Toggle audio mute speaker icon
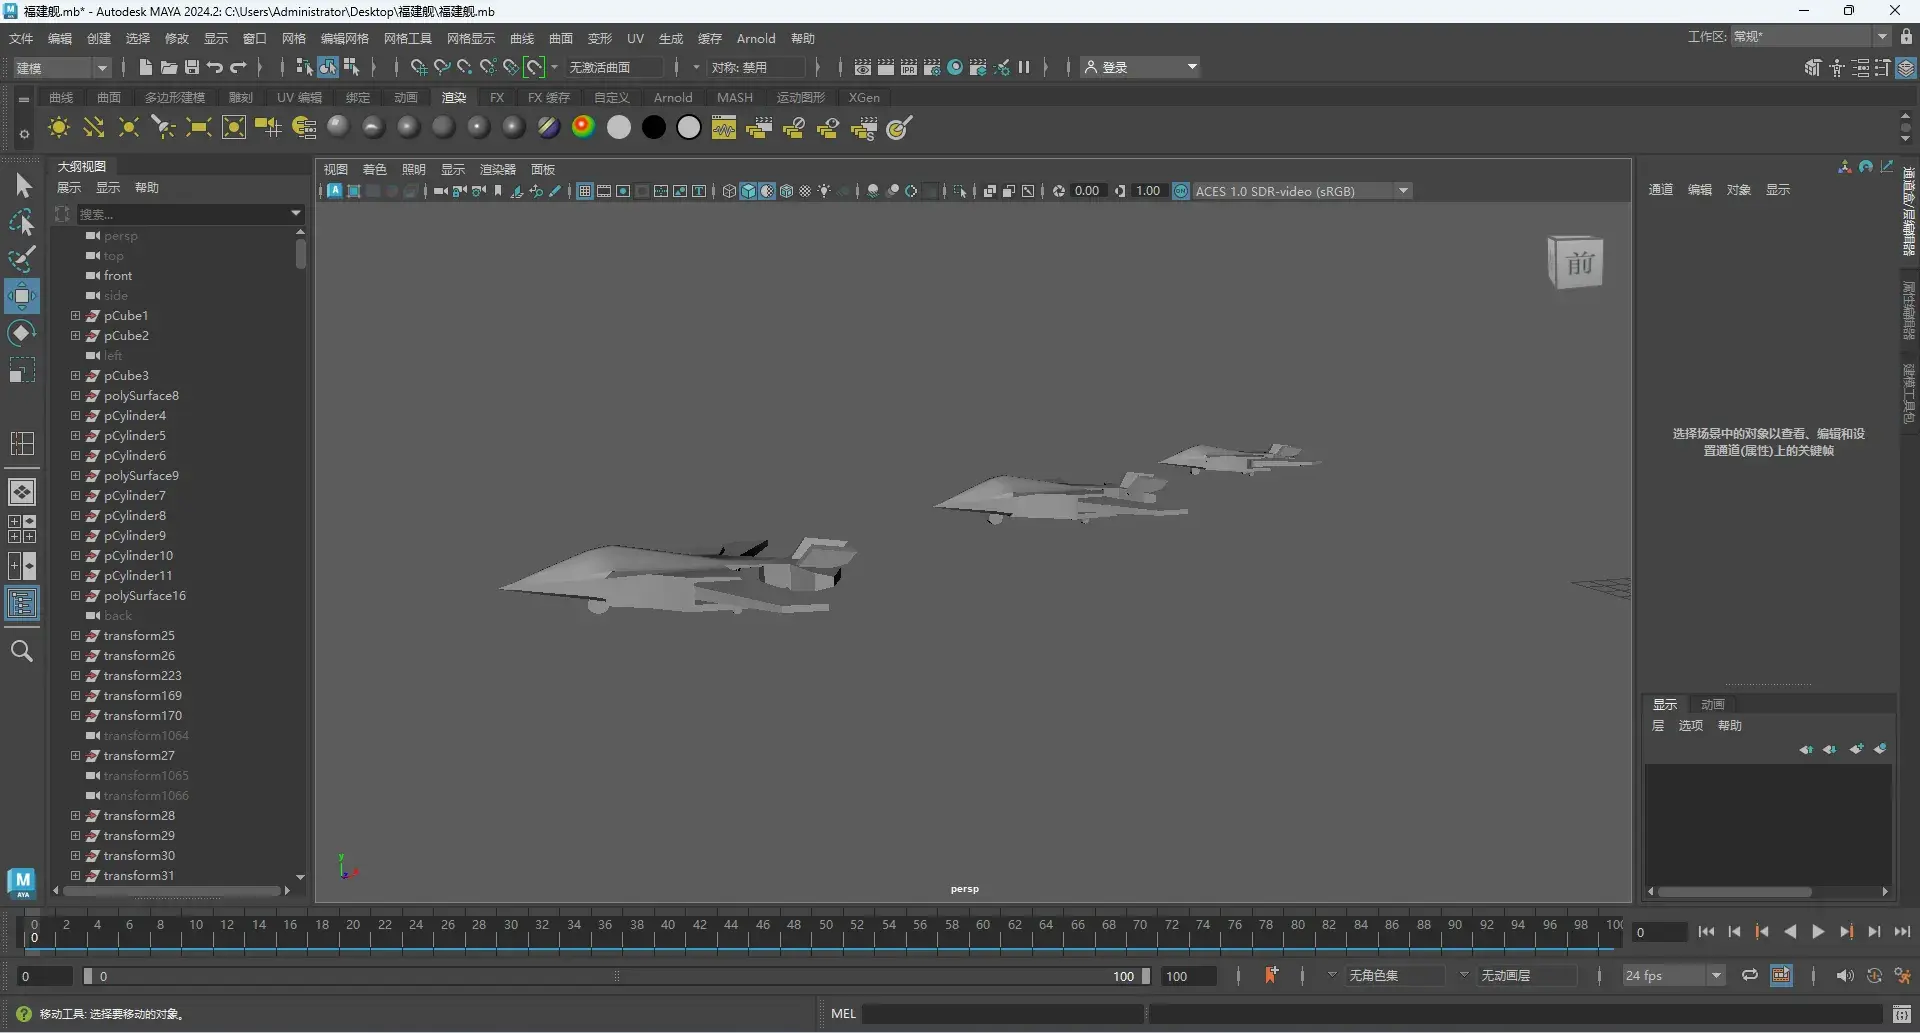The height and width of the screenshot is (1033, 1920). coord(1844,976)
